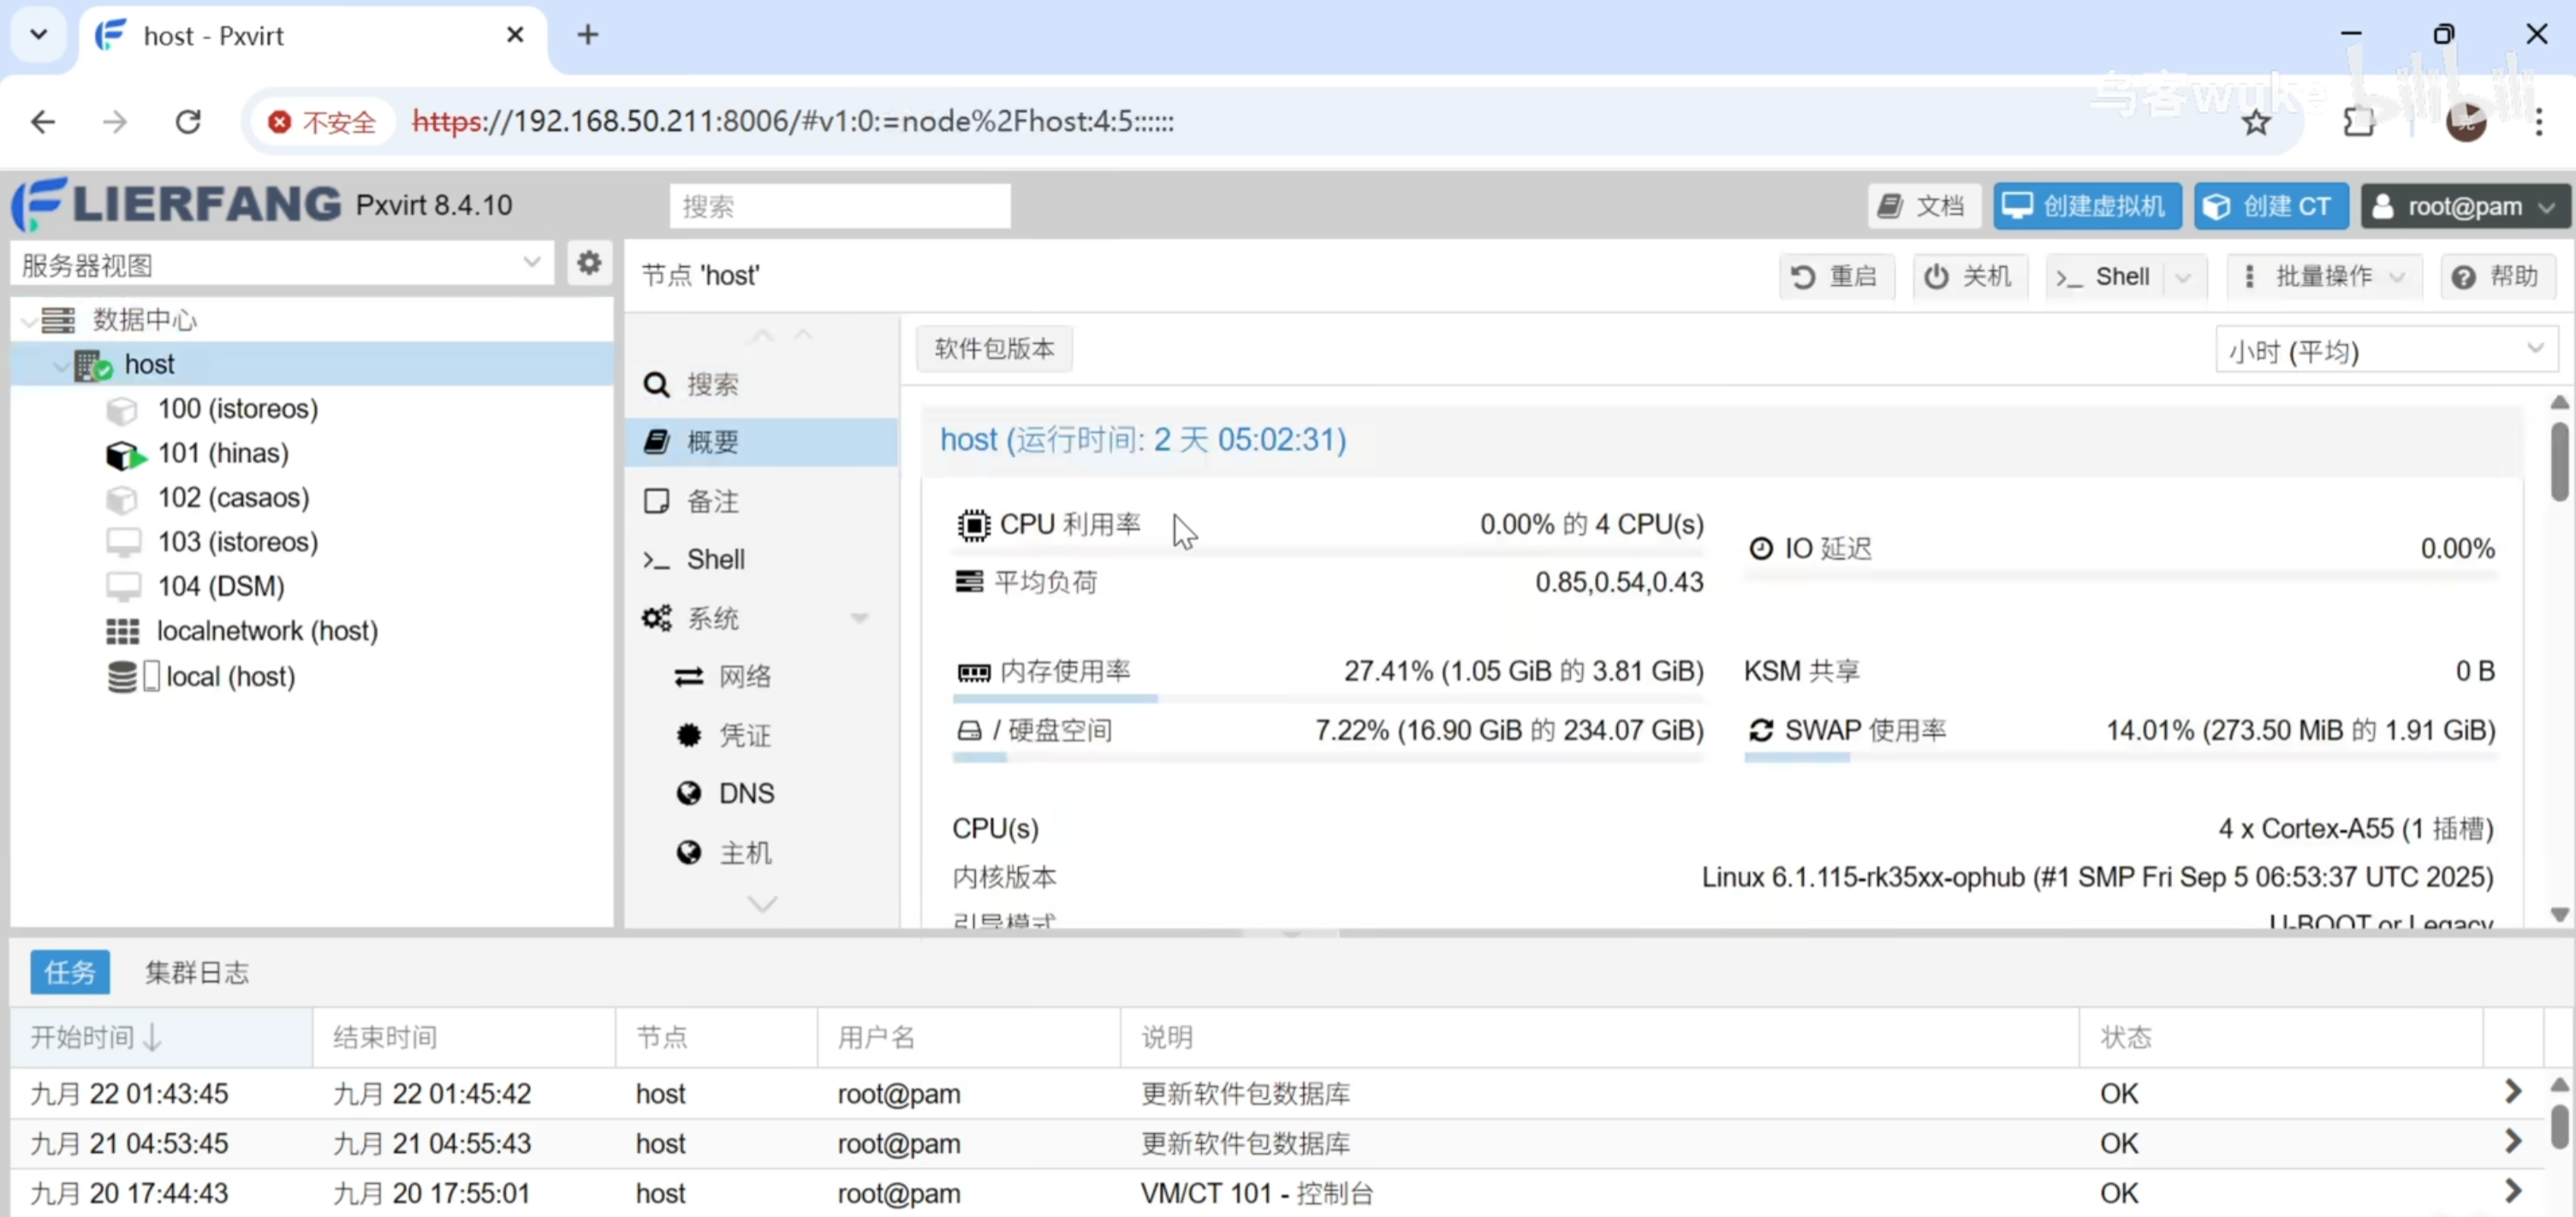Click the 创建虚拟机 monitor icon button
Viewport: 2576px width, 1217px height.
pos(2086,207)
